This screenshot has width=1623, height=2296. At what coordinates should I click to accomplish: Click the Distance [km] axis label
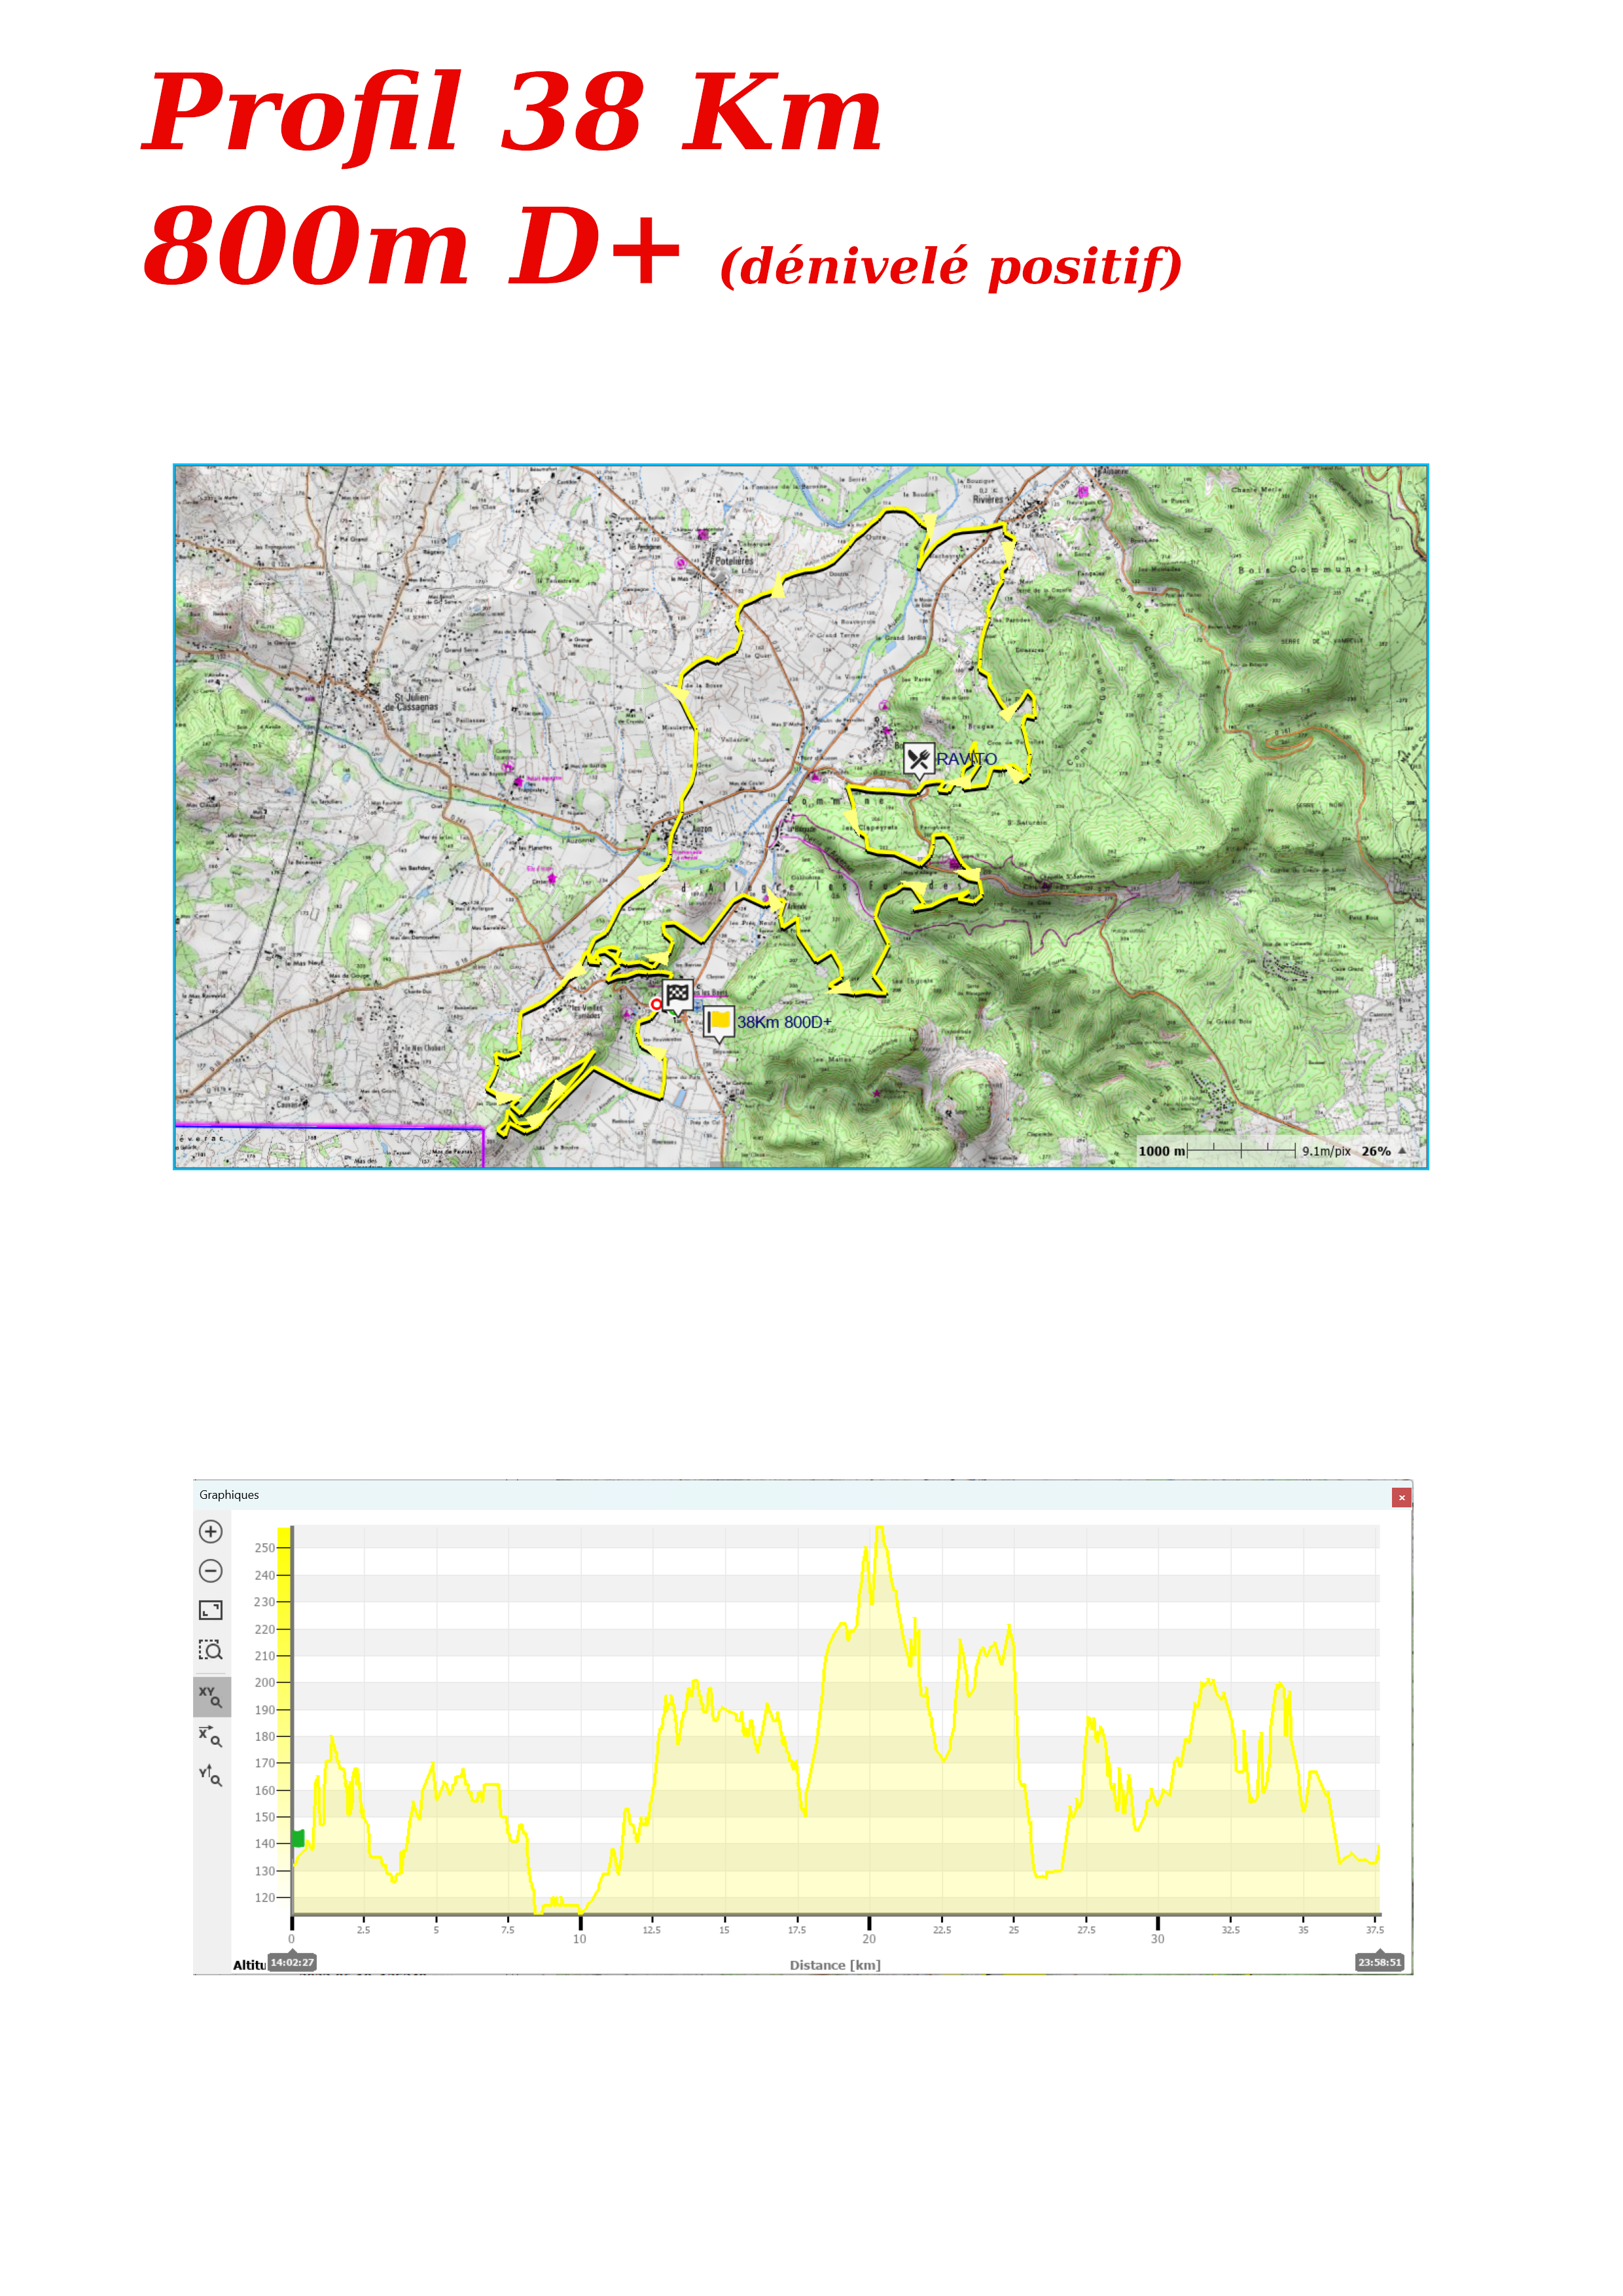point(835,1965)
